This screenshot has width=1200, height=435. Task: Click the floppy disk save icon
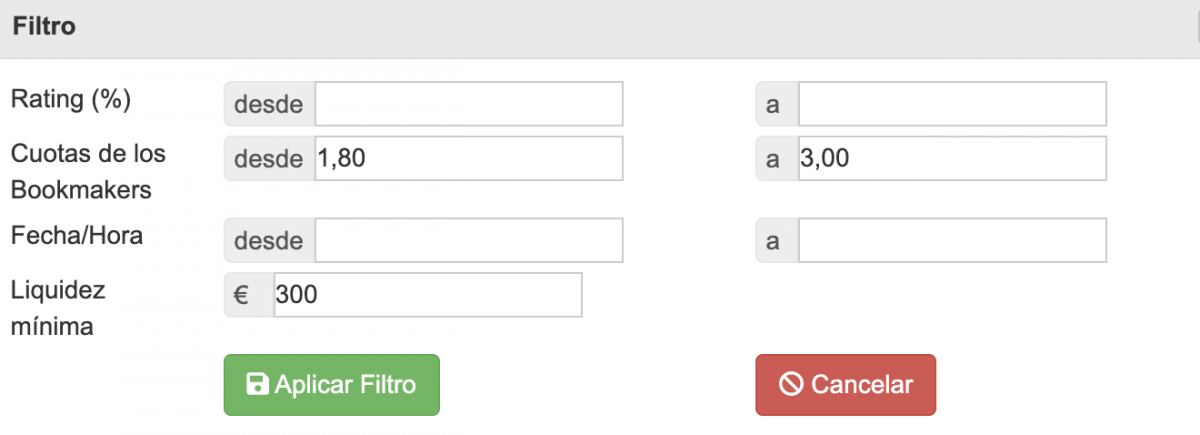click(x=257, y=385)
